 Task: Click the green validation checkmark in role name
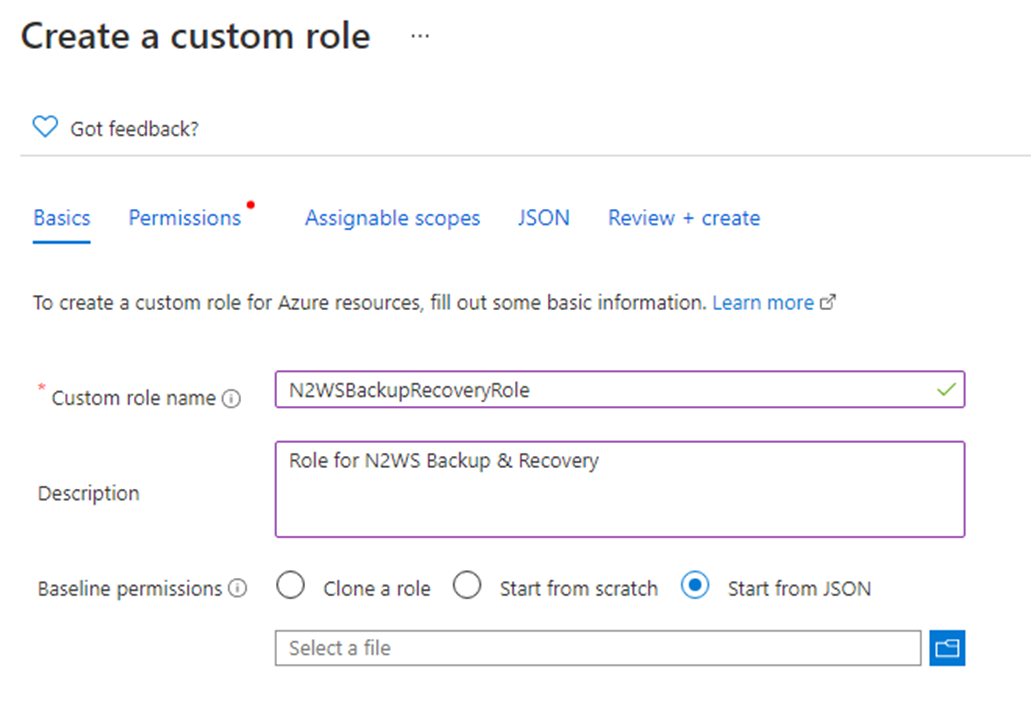[945, 390]
